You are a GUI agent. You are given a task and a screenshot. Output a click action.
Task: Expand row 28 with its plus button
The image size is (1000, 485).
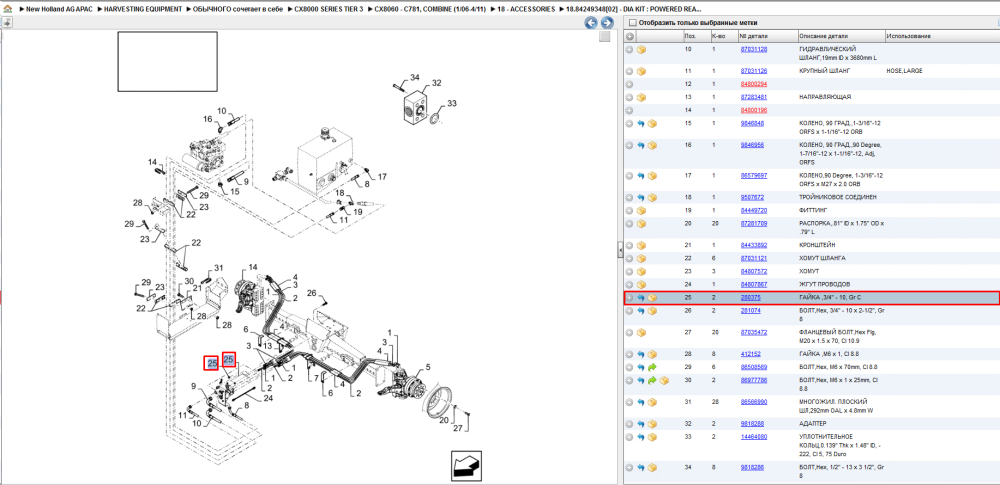point(629,354)
